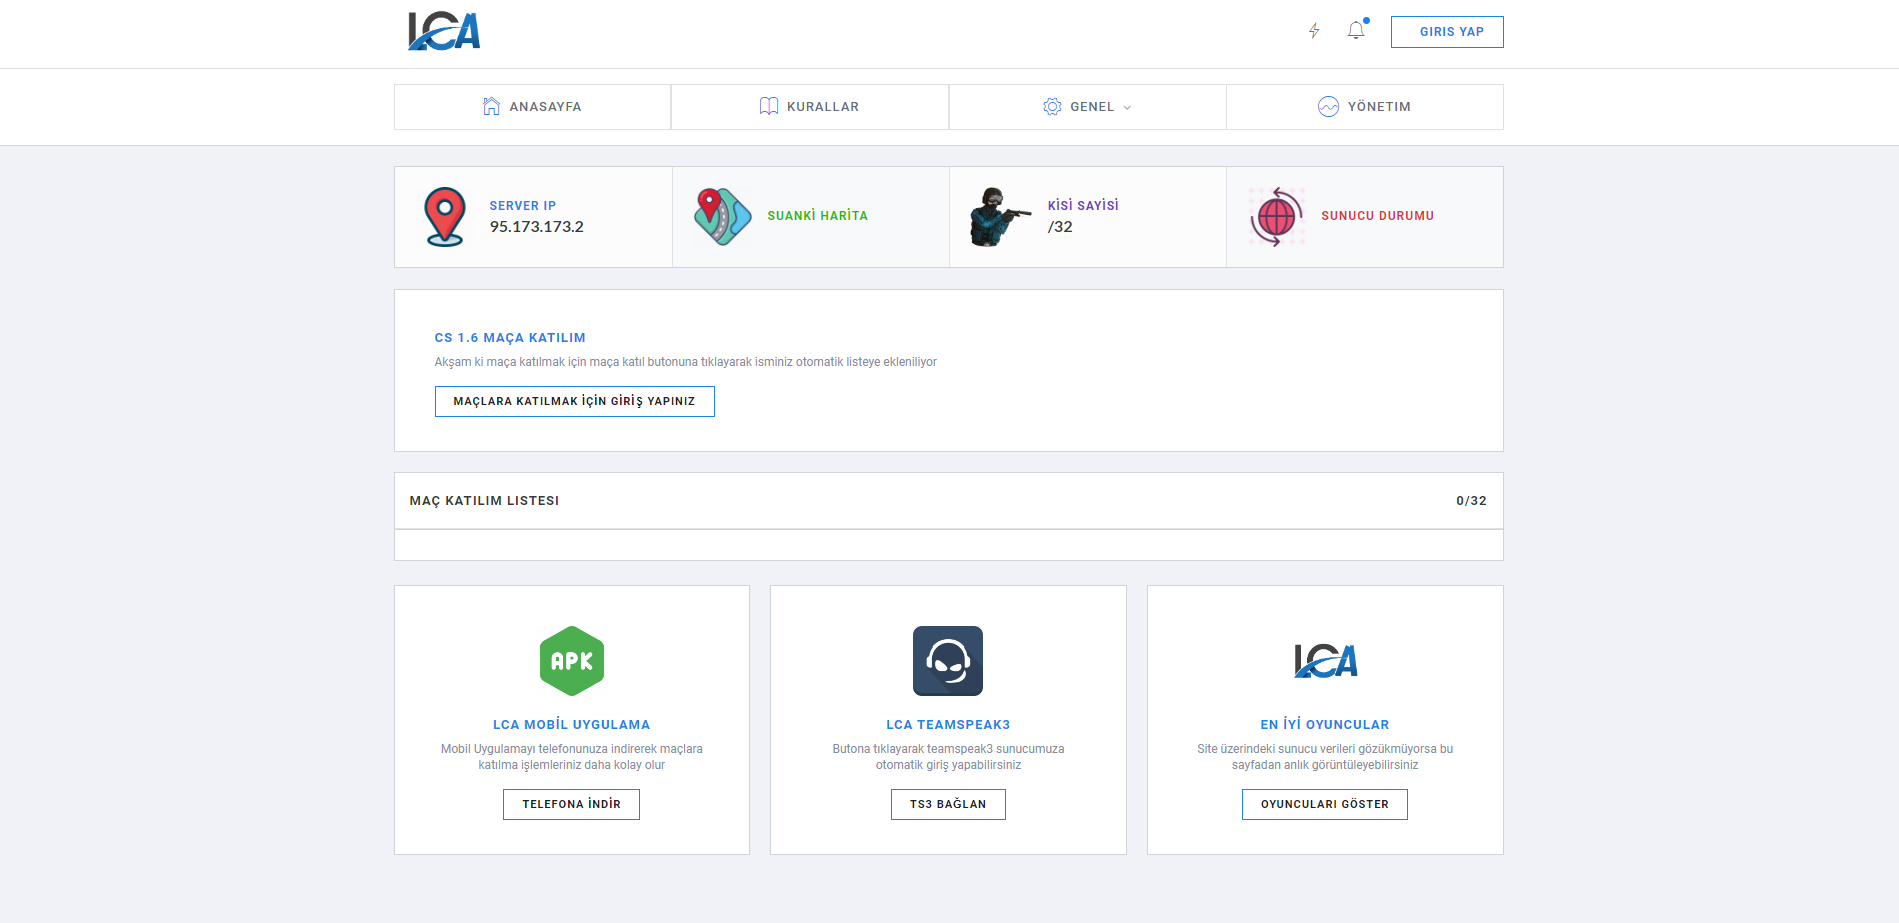The width and height of the screenshot is (1899, 923).
Task: Open the Yönetim menu item
Action: point(1364,107)
